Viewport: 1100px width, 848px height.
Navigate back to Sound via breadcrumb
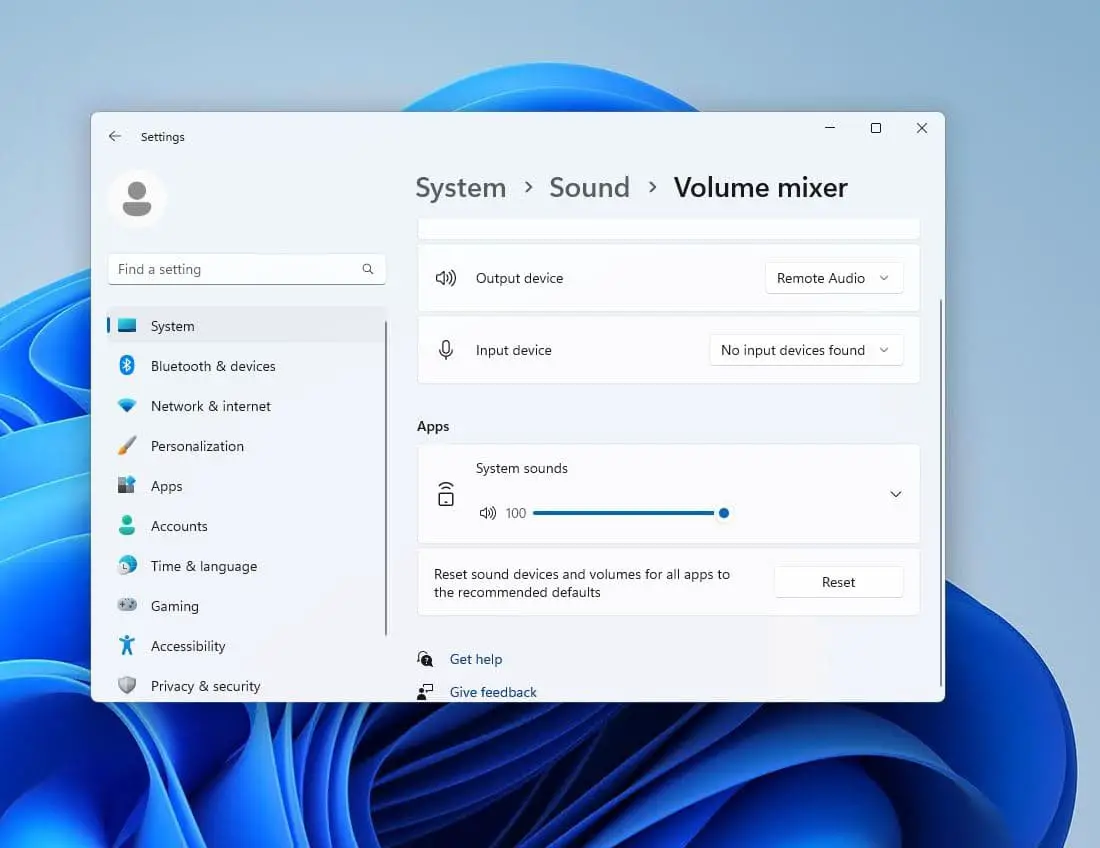tap(589, 188)
